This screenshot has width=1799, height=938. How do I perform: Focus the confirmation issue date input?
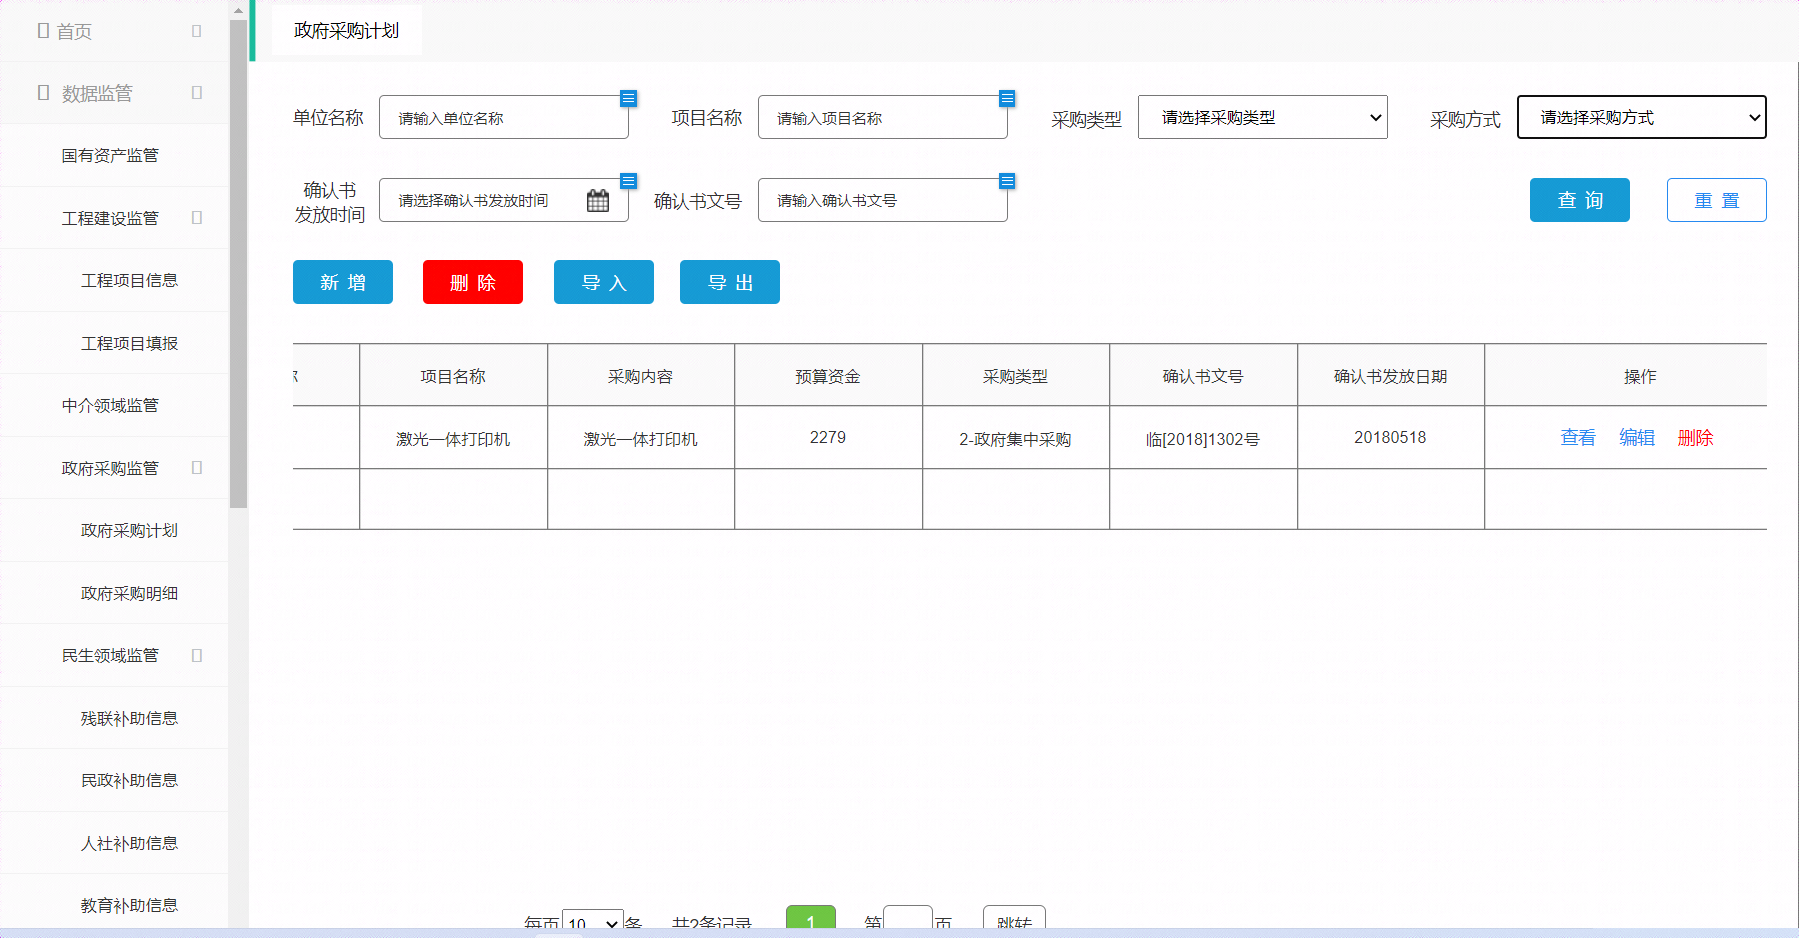pos(504,200)
